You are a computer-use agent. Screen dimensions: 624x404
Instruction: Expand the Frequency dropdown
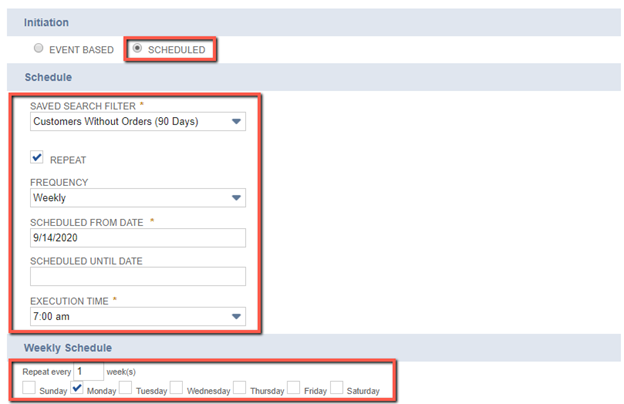coord(138,198)
